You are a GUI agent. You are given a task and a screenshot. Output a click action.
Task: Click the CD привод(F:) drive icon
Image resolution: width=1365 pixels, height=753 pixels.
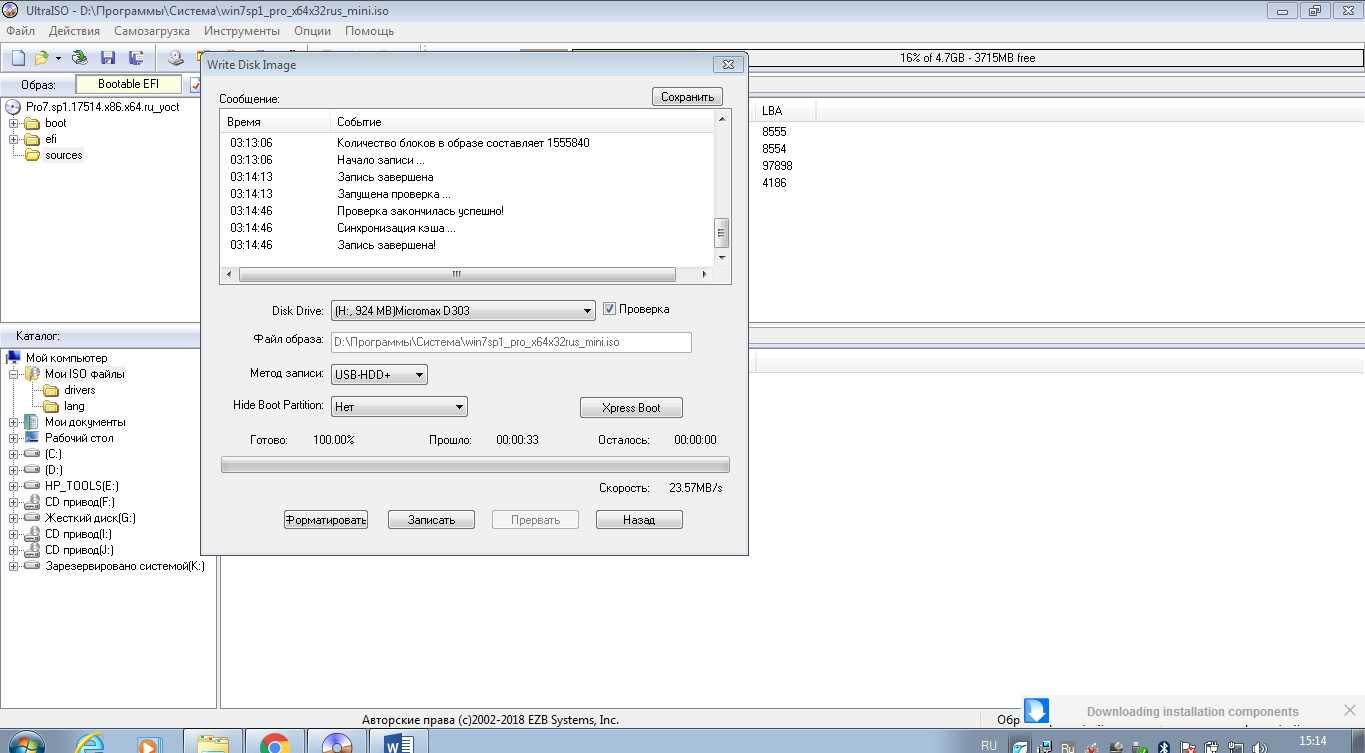click(32, 502)
